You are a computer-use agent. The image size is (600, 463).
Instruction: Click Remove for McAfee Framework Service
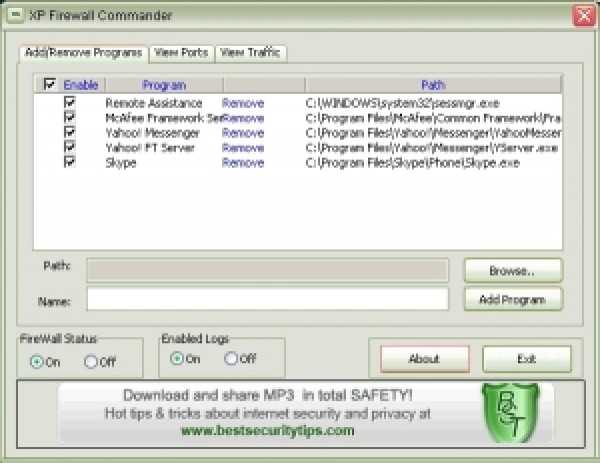point(243,118)
